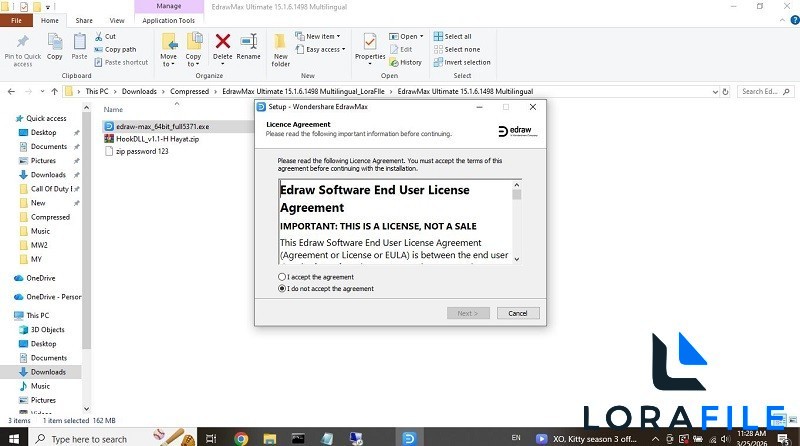Switch to the View ribbon tab
The image size is (800, 446).
pos(117,20)
